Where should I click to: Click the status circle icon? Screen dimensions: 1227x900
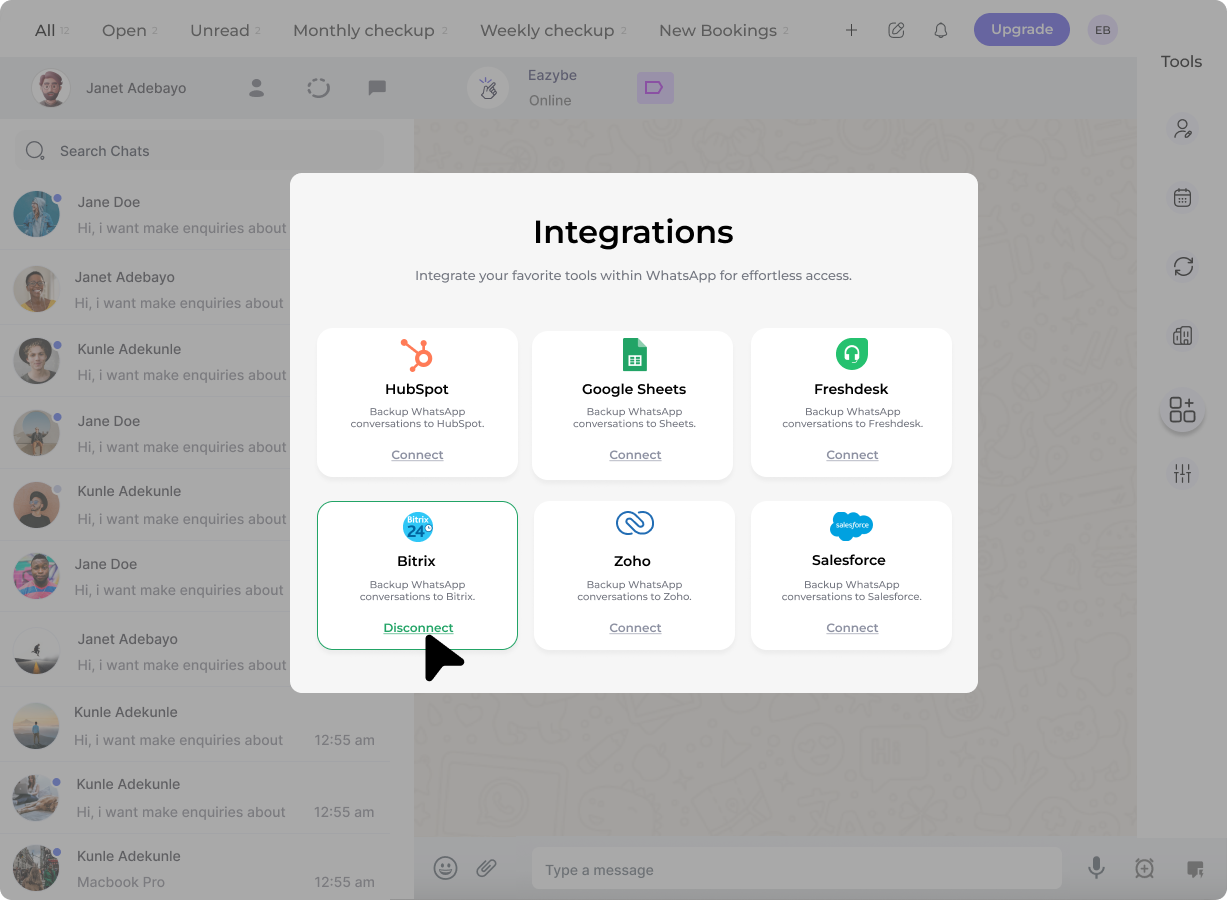(x=318, y=88)
